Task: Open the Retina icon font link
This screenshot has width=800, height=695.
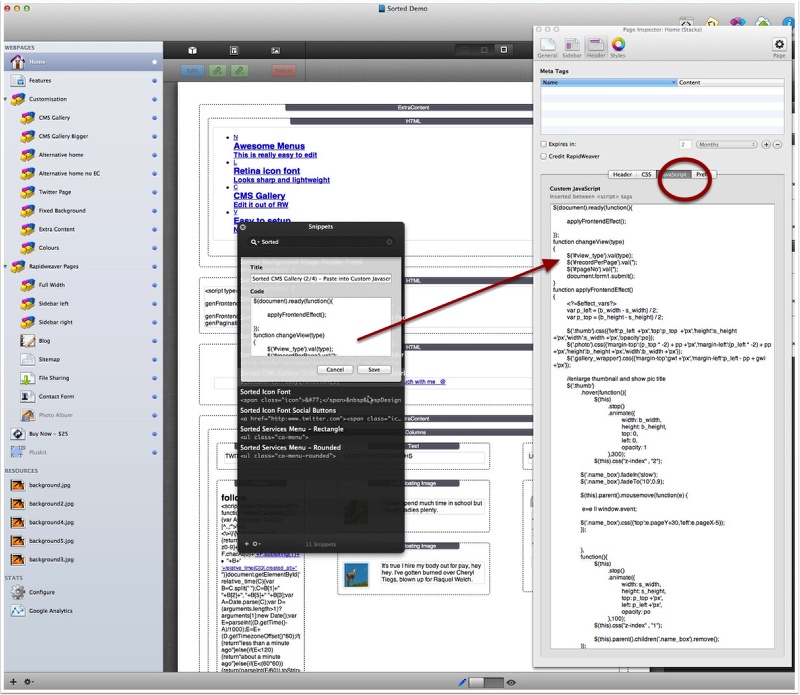Action: point(266,171)
